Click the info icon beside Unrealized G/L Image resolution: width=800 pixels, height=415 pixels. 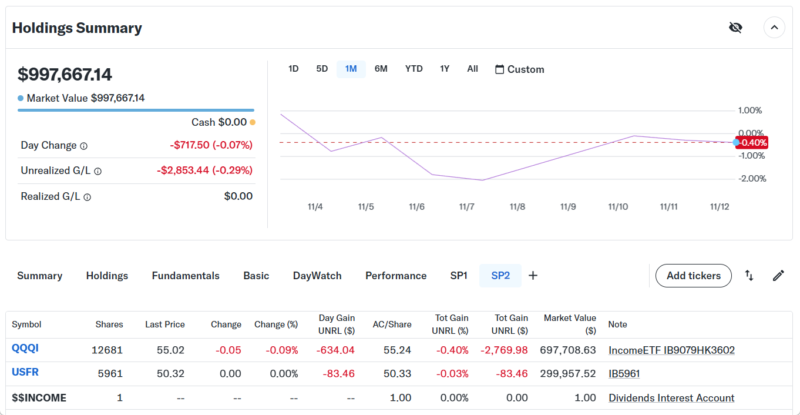point(98,171)
